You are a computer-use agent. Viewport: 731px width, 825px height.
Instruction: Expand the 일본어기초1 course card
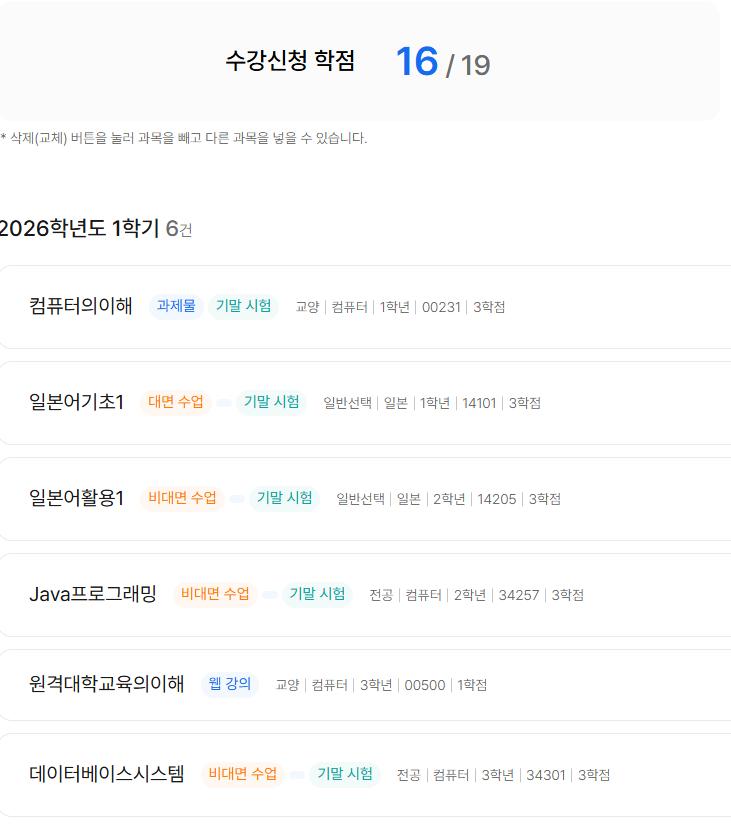[x=76, y=404]
